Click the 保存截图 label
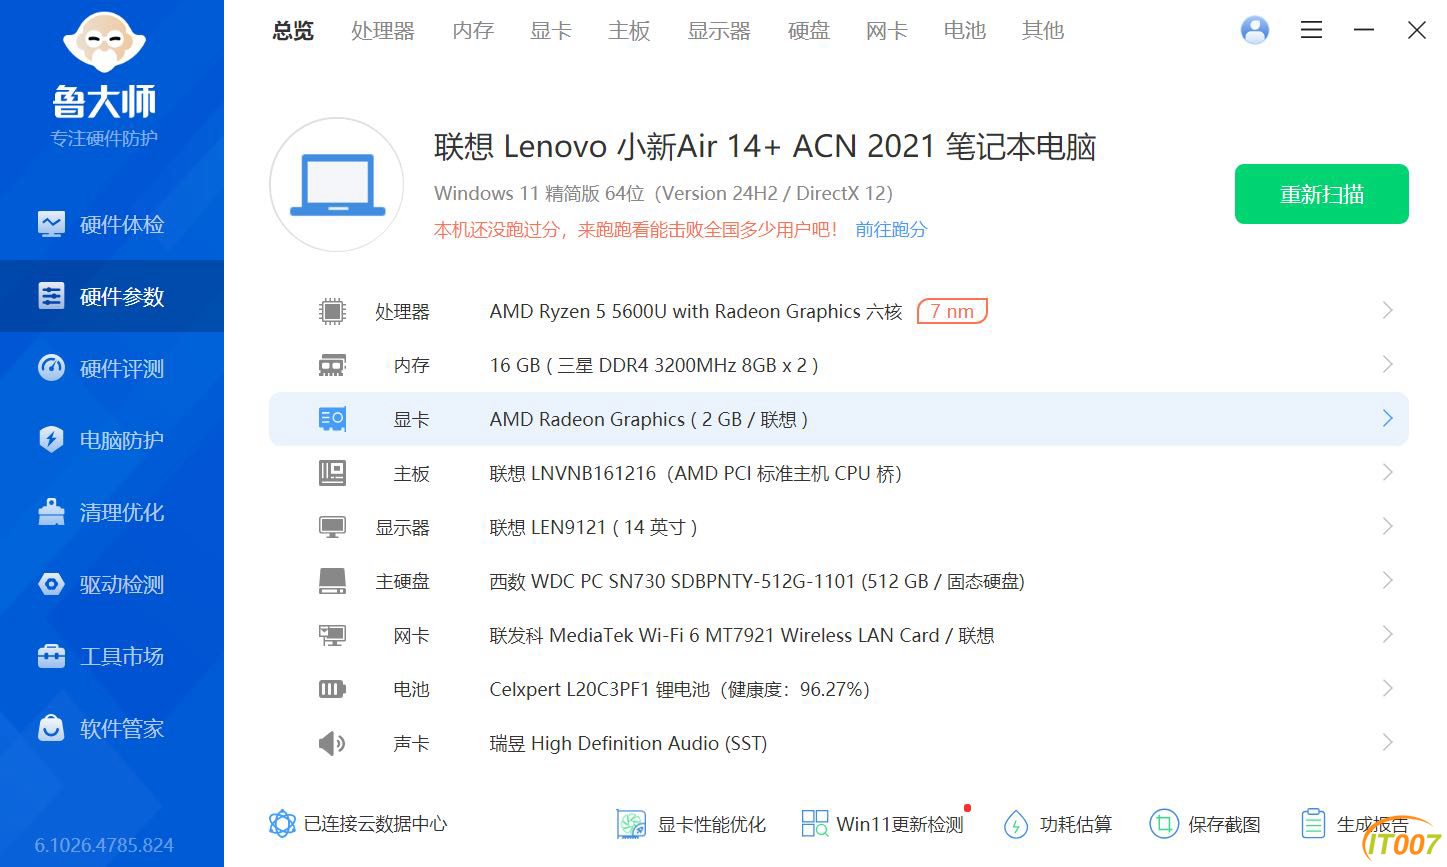Image resolution: width=1447 pixels, height=867 pixels. (1224, 825)
